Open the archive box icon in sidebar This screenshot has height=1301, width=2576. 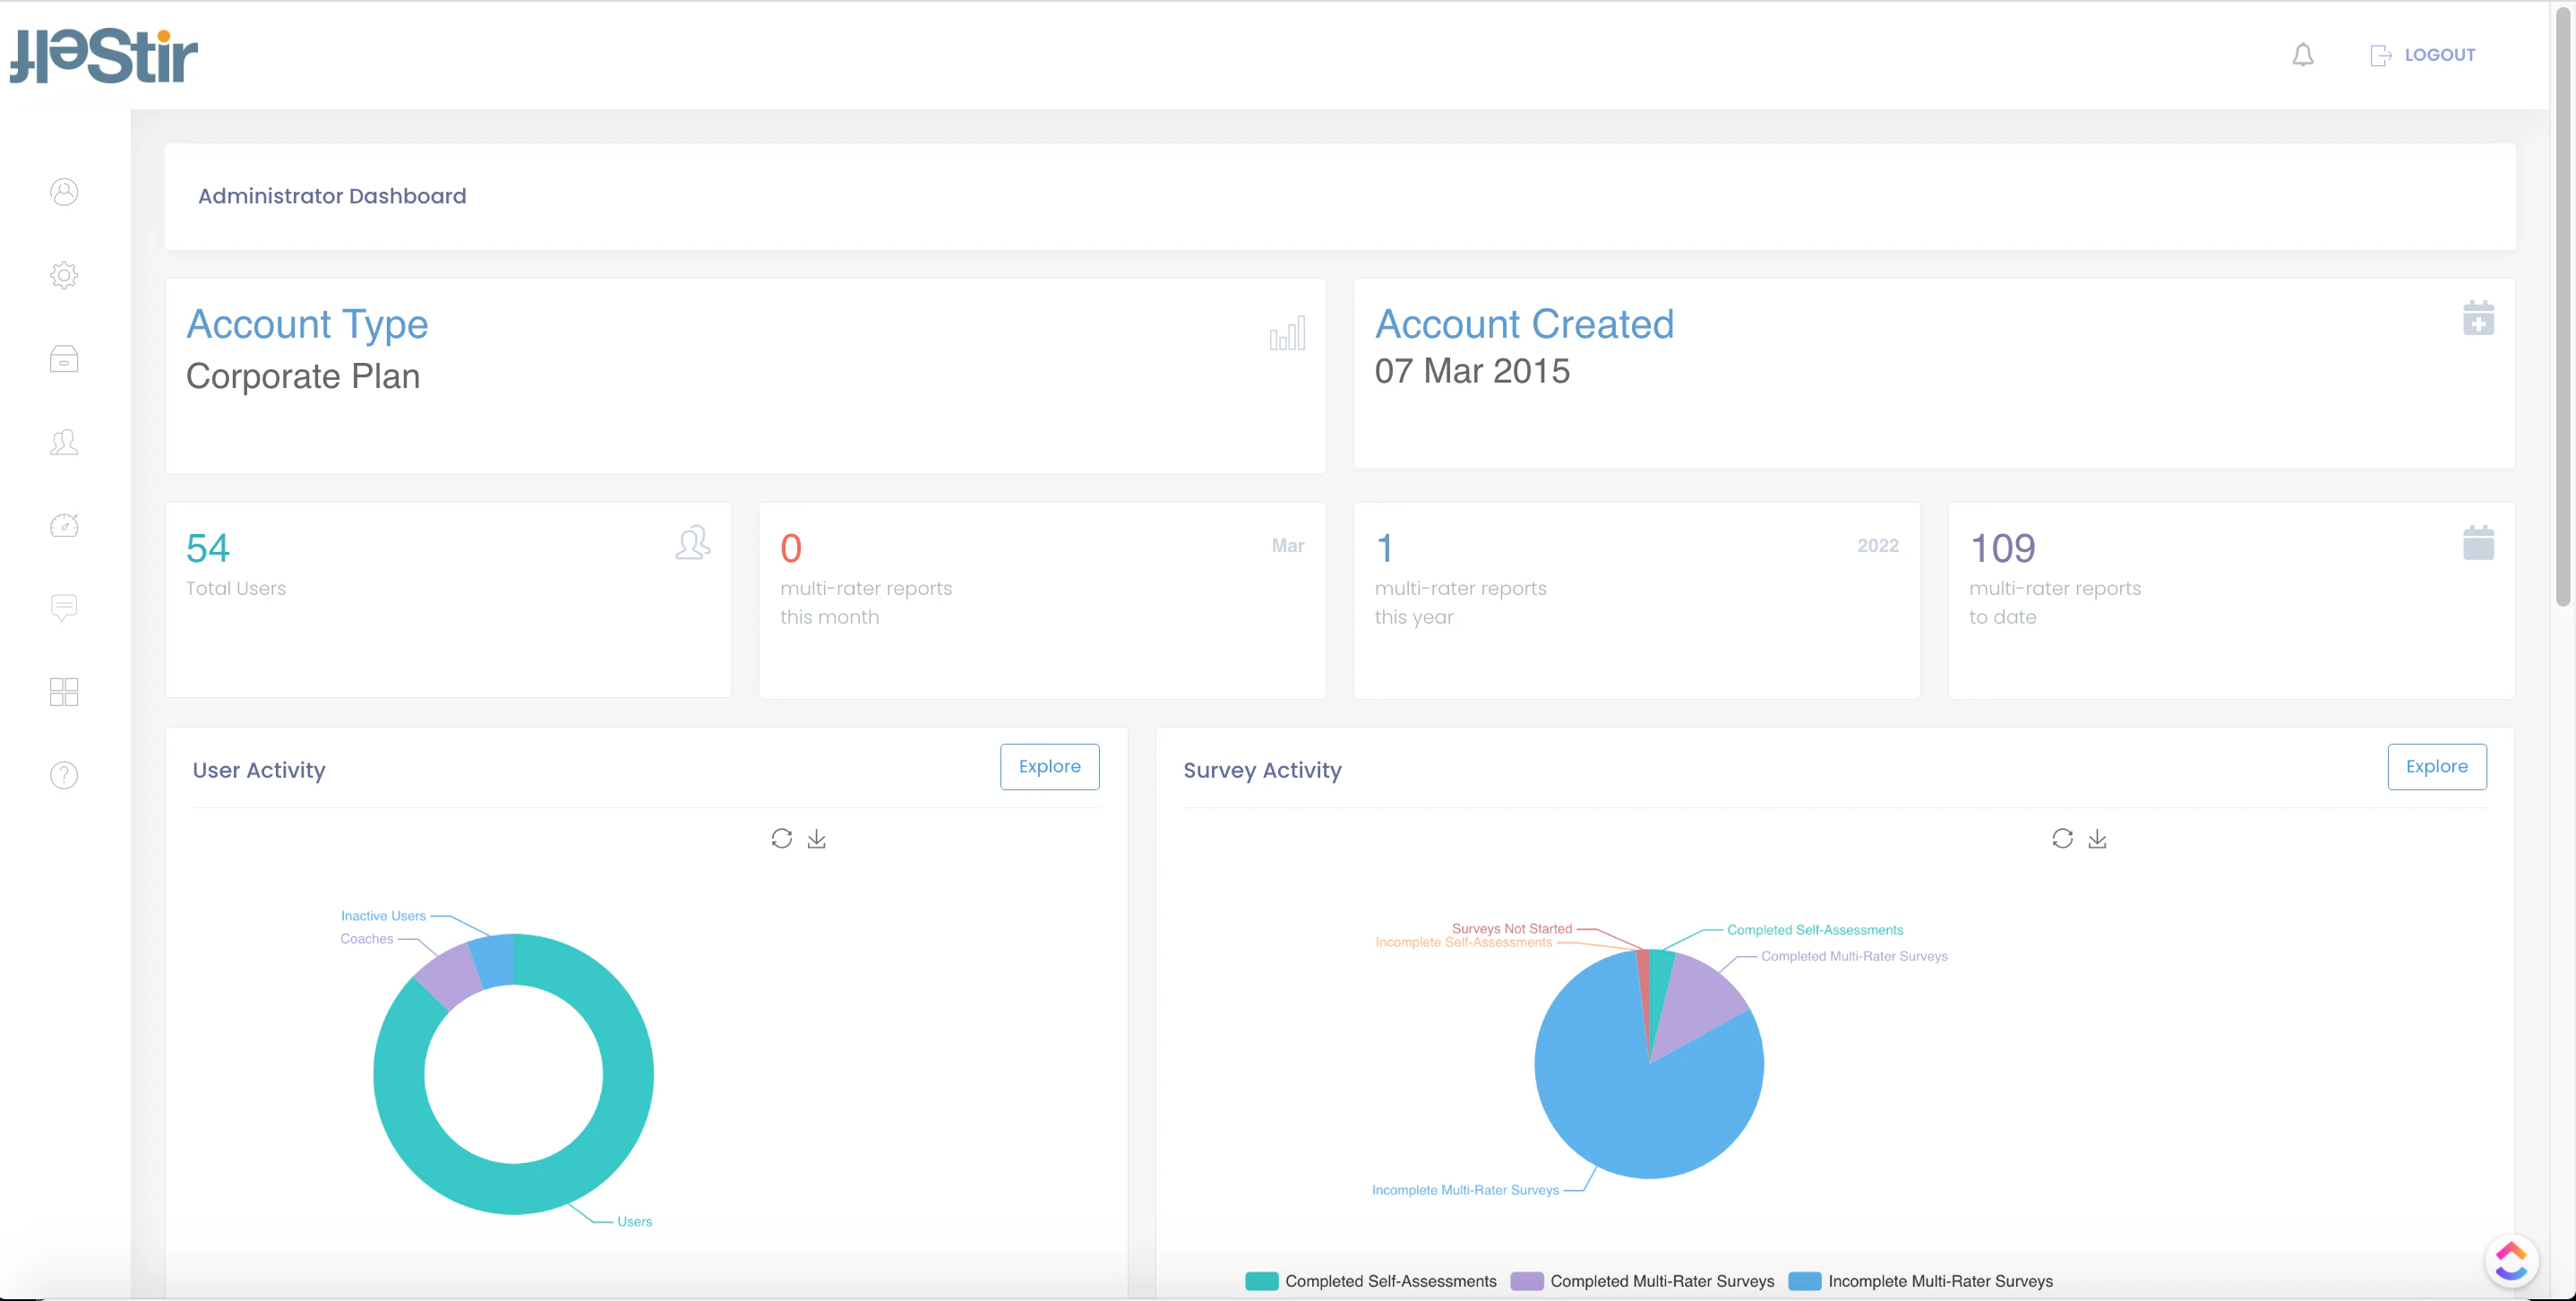click(x=64, y=359)
